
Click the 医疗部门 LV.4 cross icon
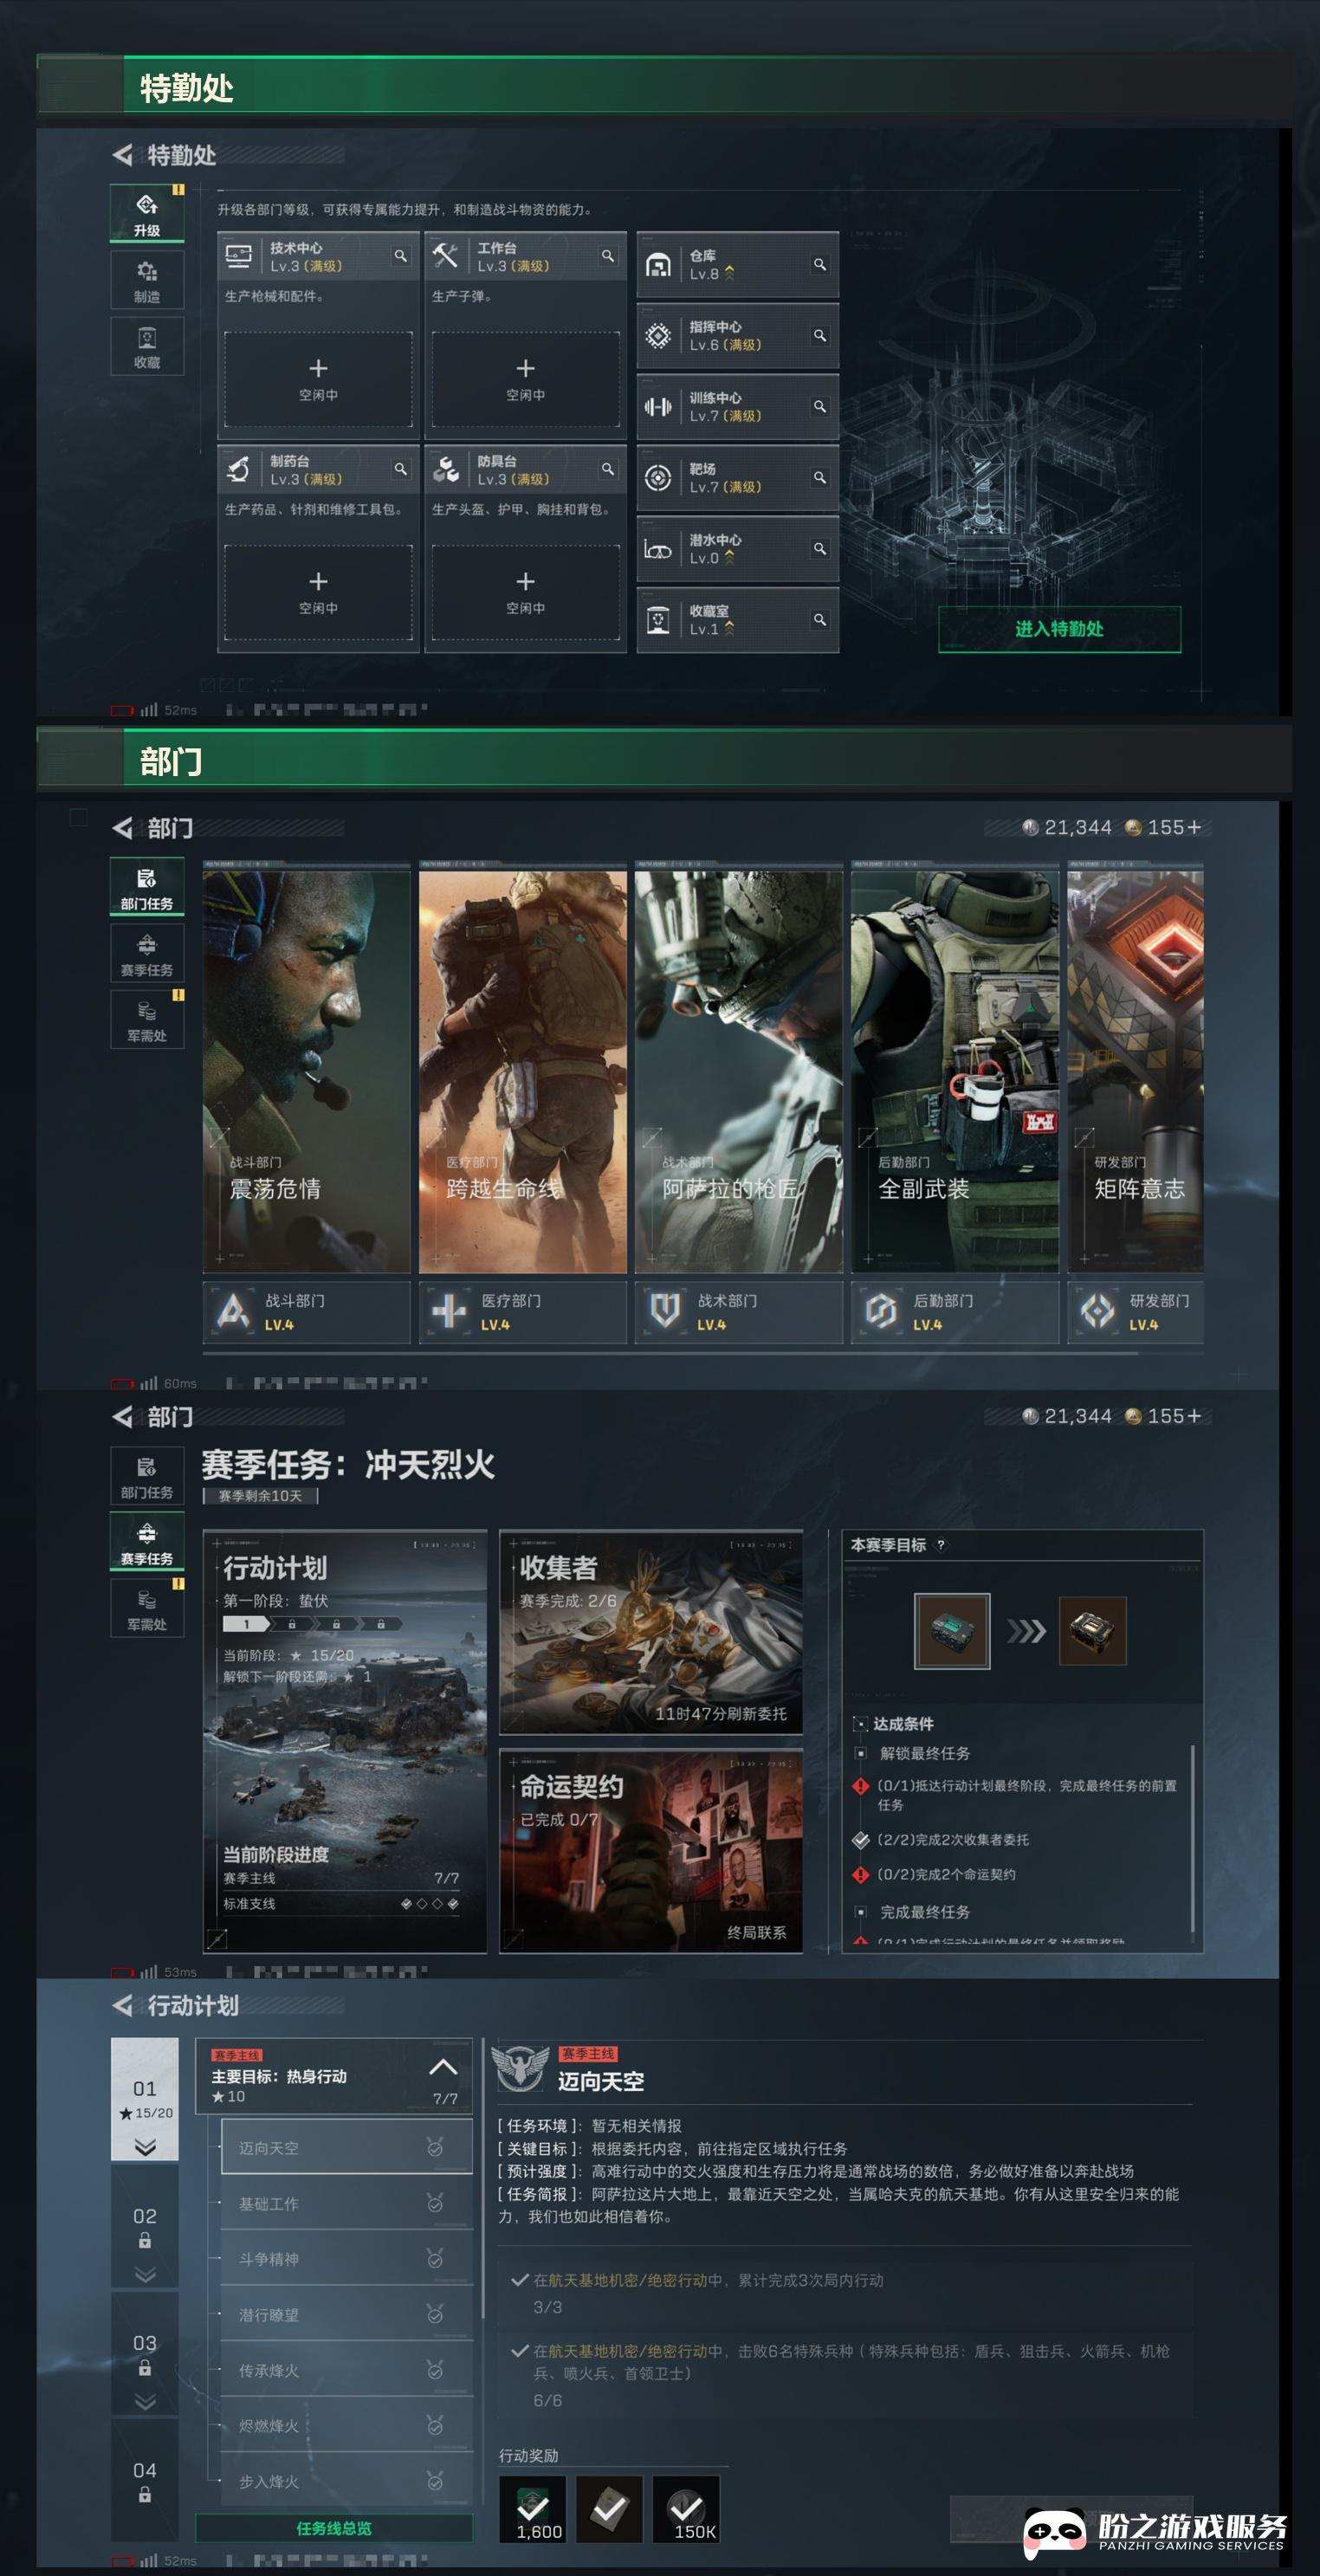[x=449, y=1311]
